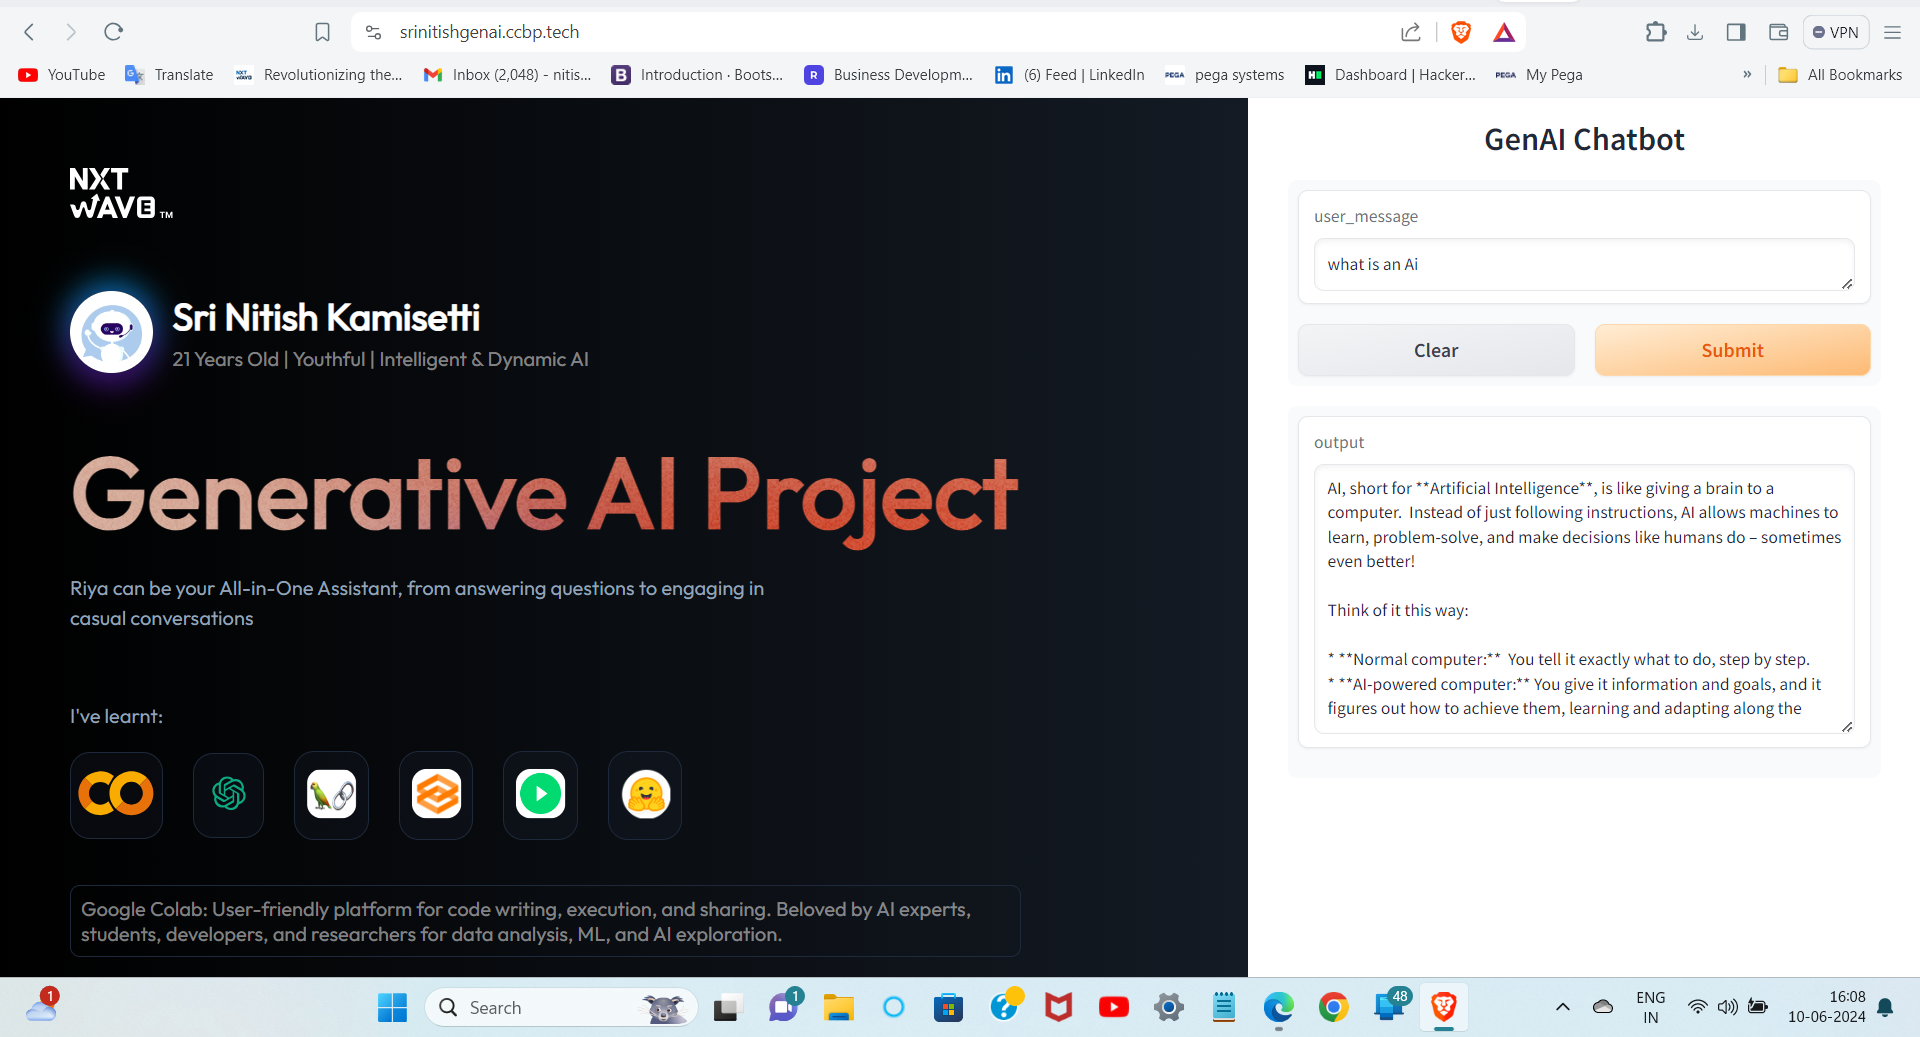This screenshot has width=1920, height=1037.
Task: Toggle browser sidebar panel icon
Action: 1736,32
